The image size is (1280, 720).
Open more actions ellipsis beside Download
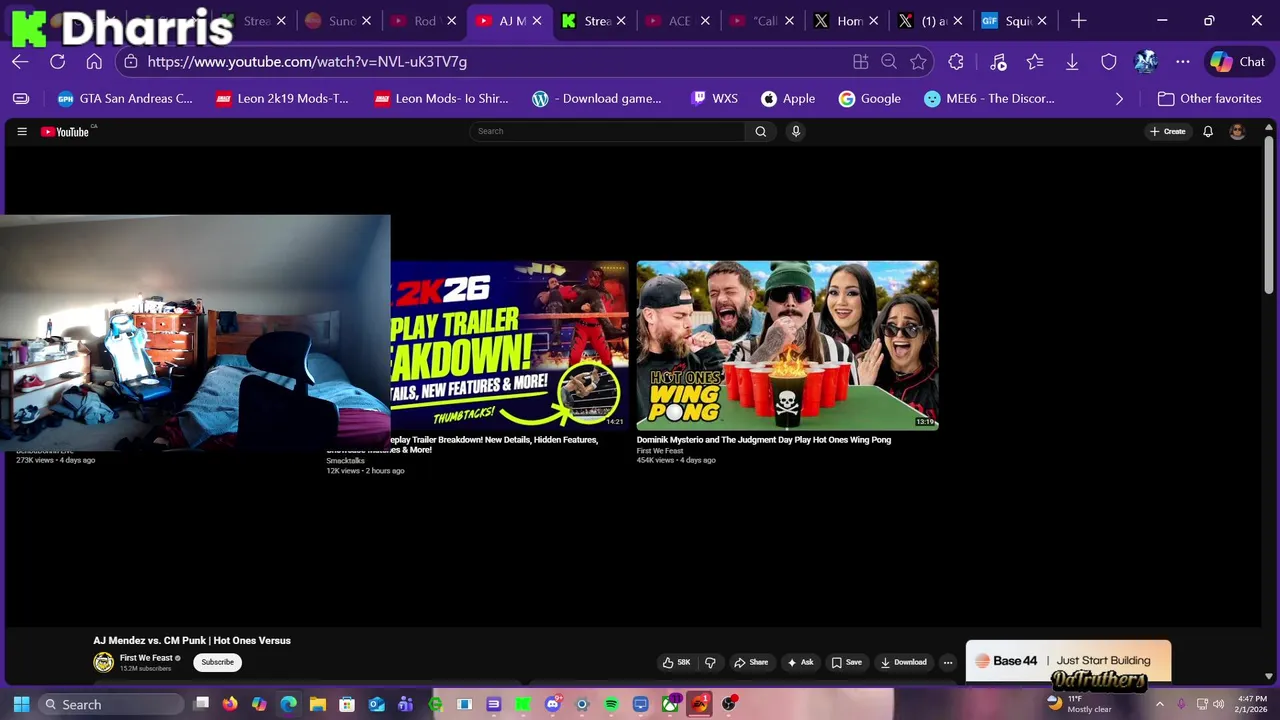[x=948, y=662]
